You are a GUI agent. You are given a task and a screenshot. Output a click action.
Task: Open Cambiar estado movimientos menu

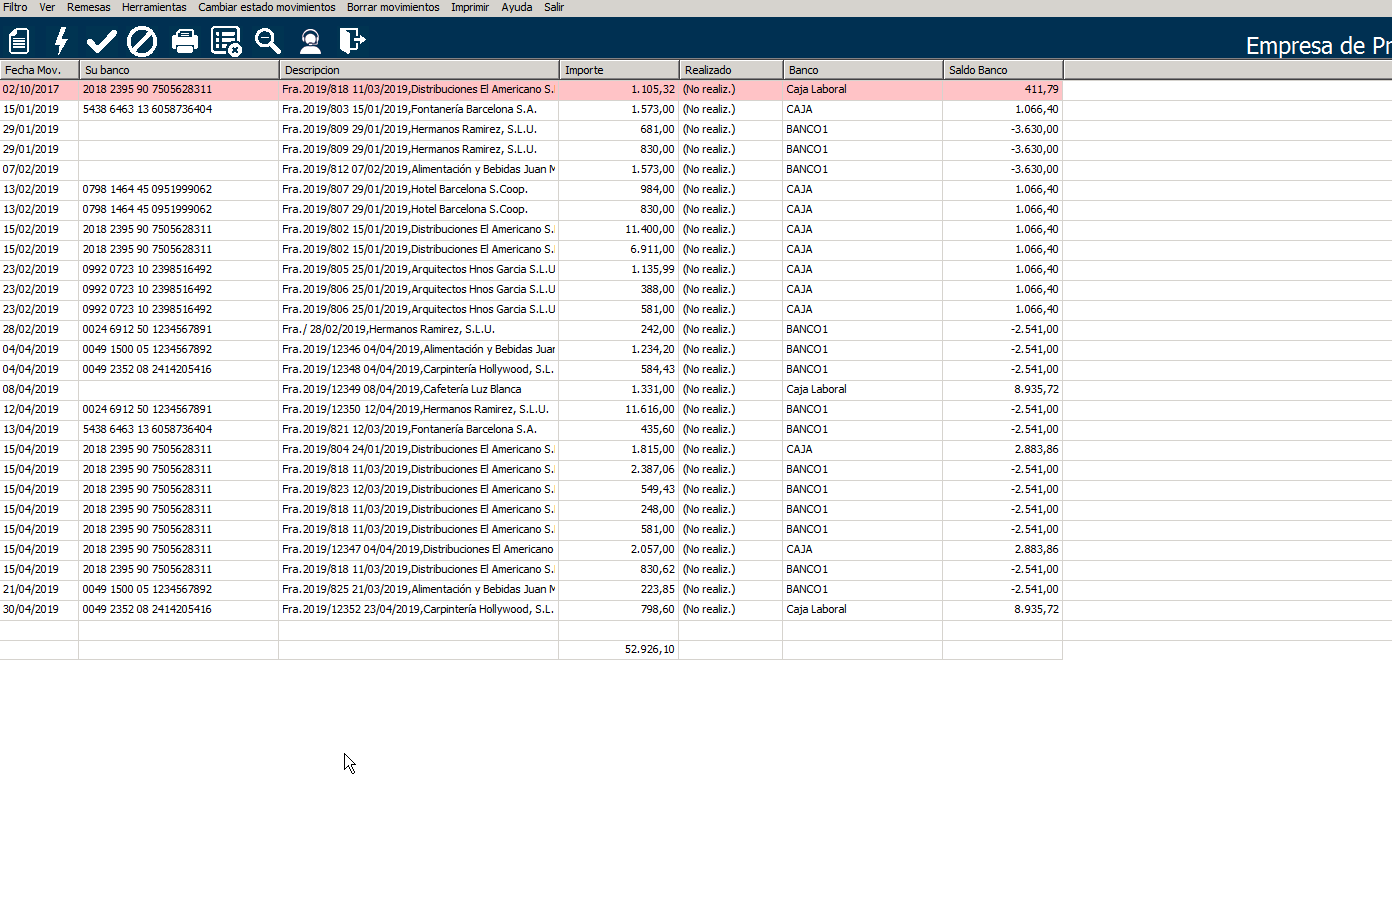point(267,7)
